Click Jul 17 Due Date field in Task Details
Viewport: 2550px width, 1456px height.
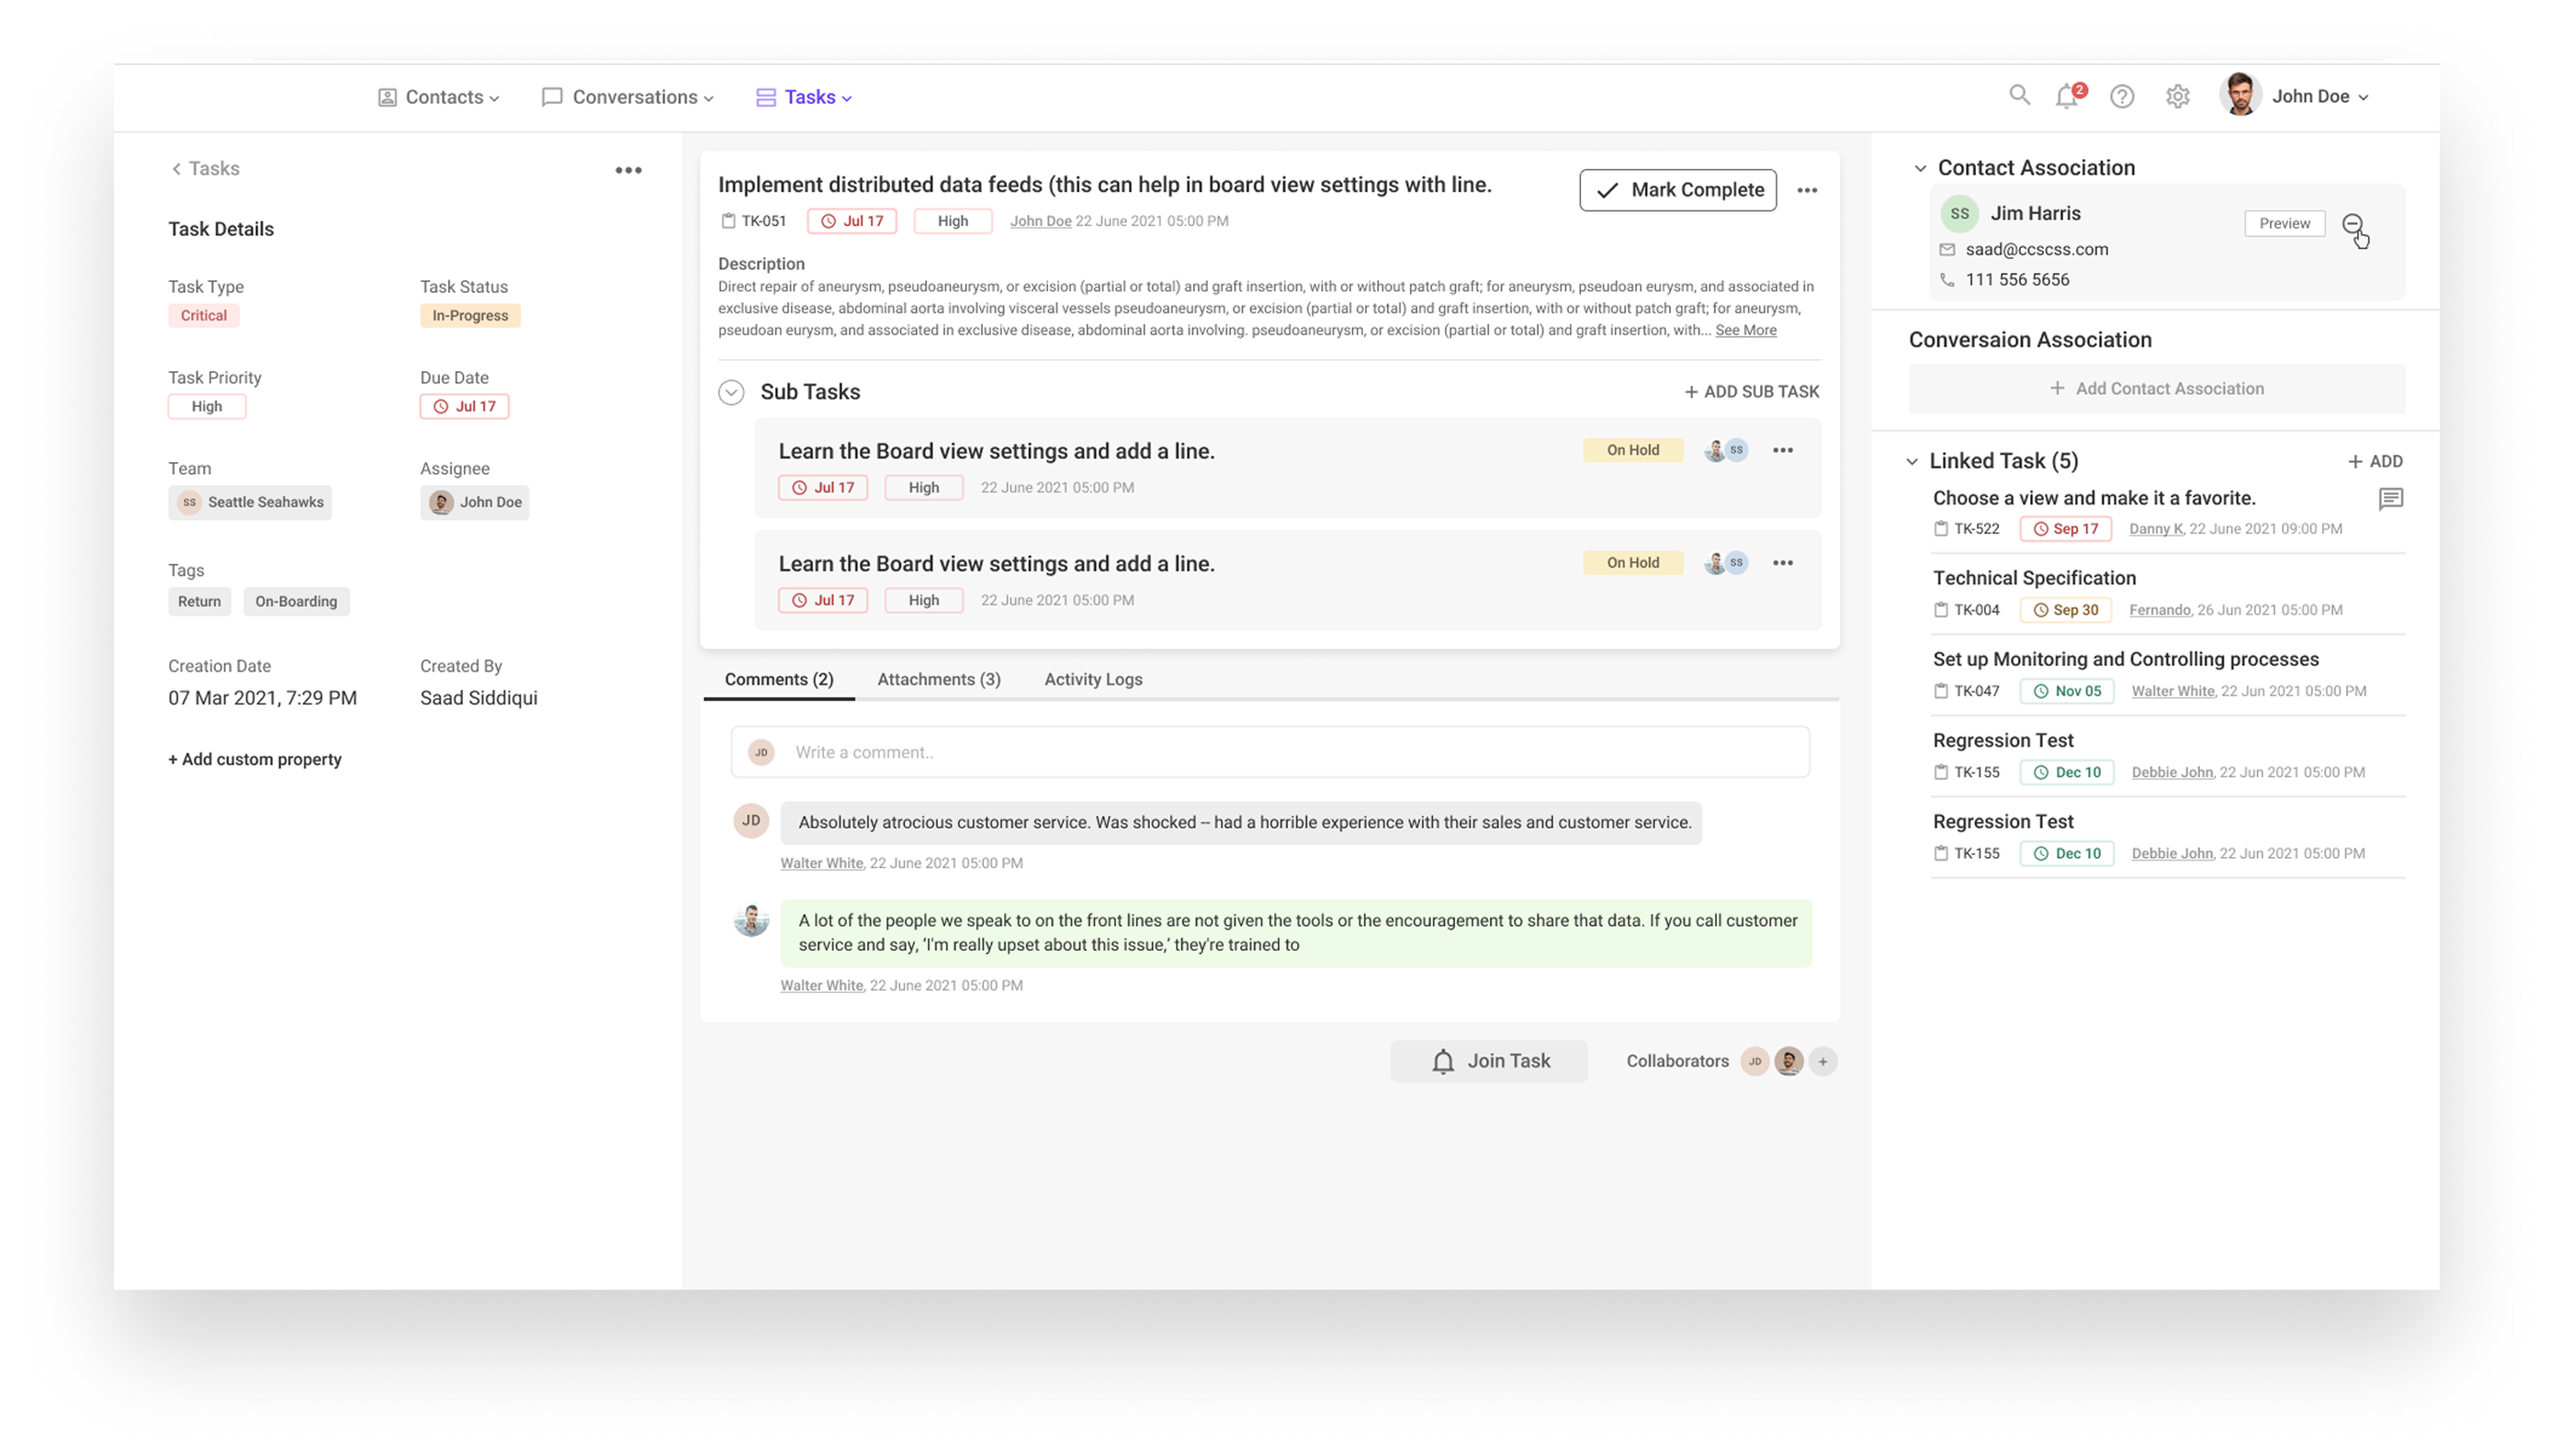click(464, 406)
